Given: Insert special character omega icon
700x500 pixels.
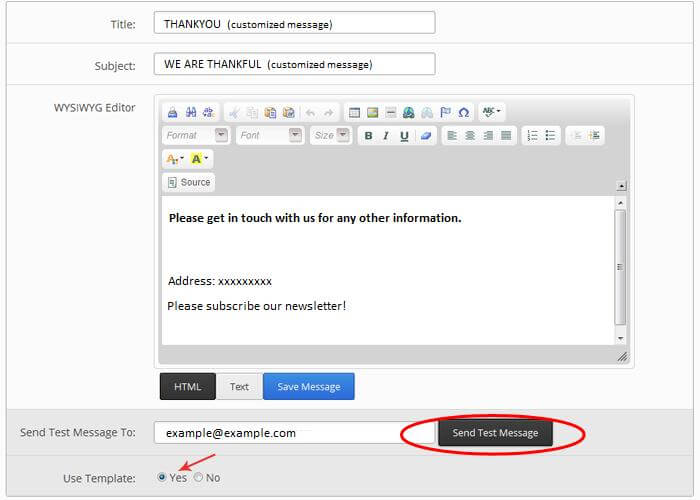Looking at the screenshot, I should pyautogui.click(x=464, y=113).
